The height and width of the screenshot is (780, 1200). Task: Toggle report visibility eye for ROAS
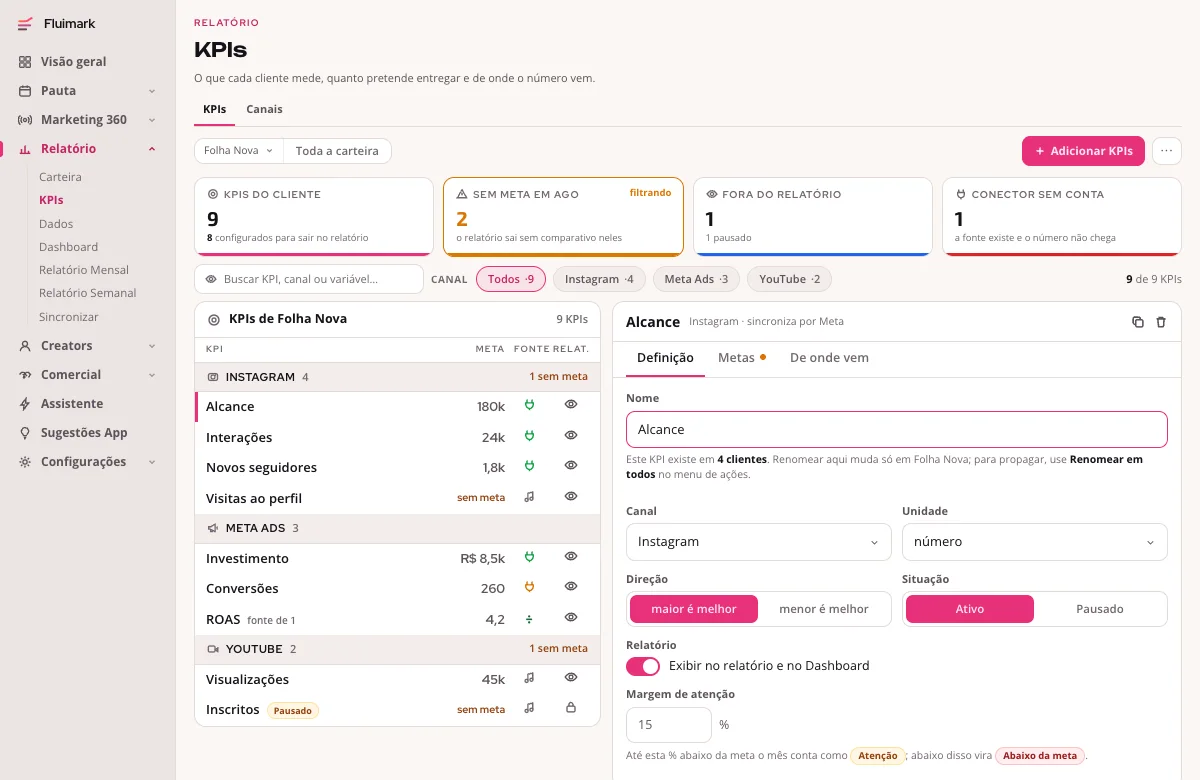coord(571,618)
